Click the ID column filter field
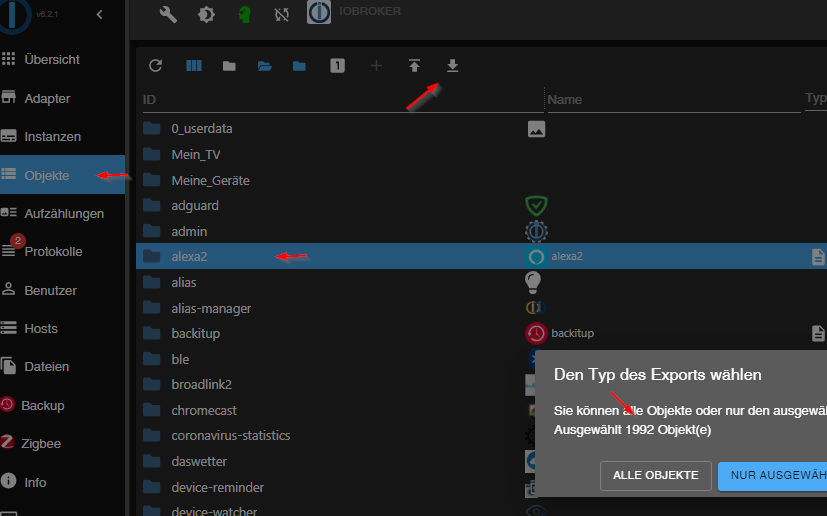The height and width of the screenshot is (516, 827). pyautogui.click(x=343, y=100)
